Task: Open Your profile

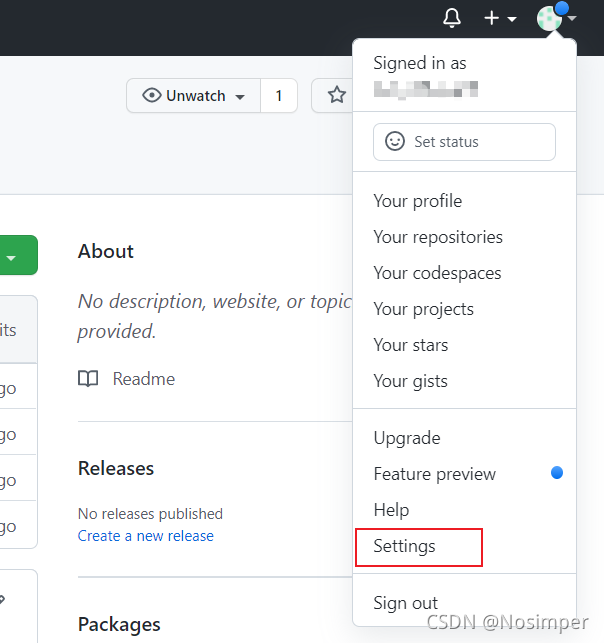Action: pyautogui.click(x=417, y=201)
